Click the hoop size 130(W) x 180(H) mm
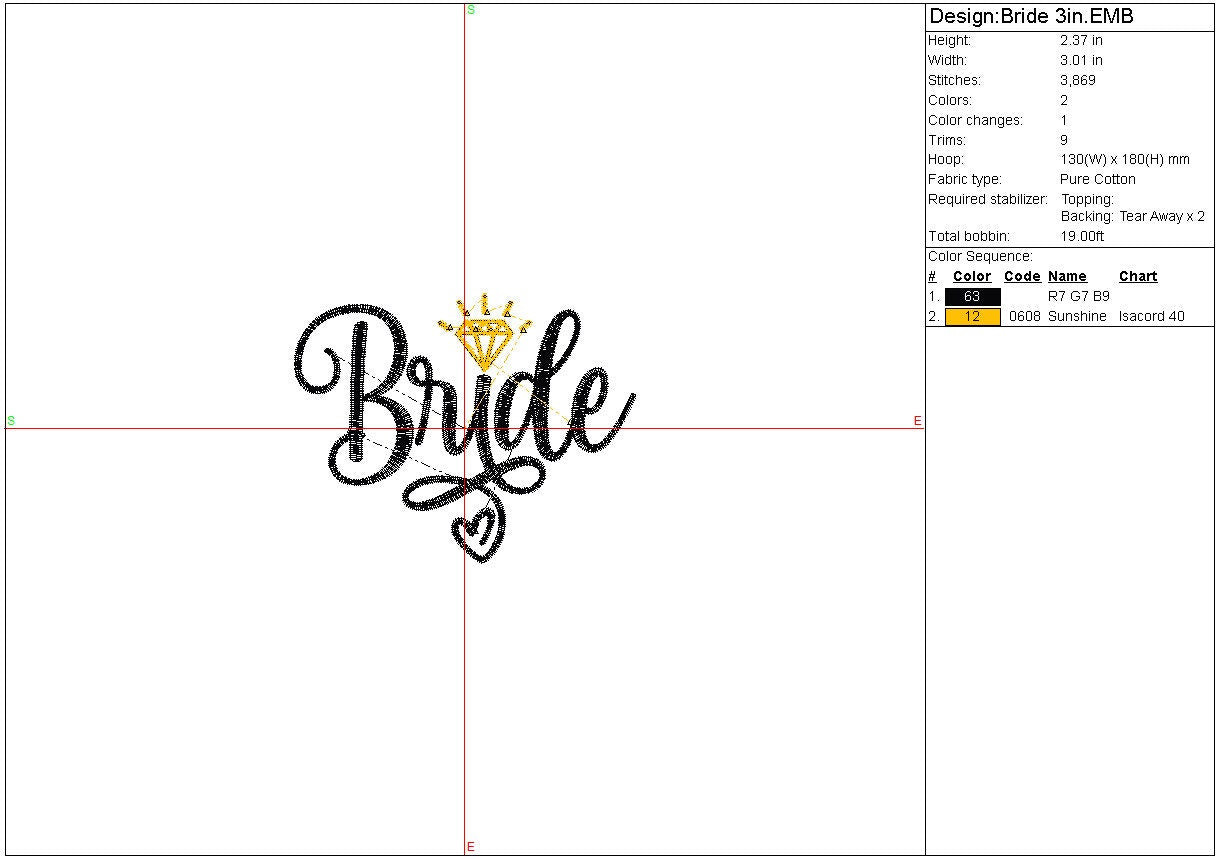 [1125, 160]
